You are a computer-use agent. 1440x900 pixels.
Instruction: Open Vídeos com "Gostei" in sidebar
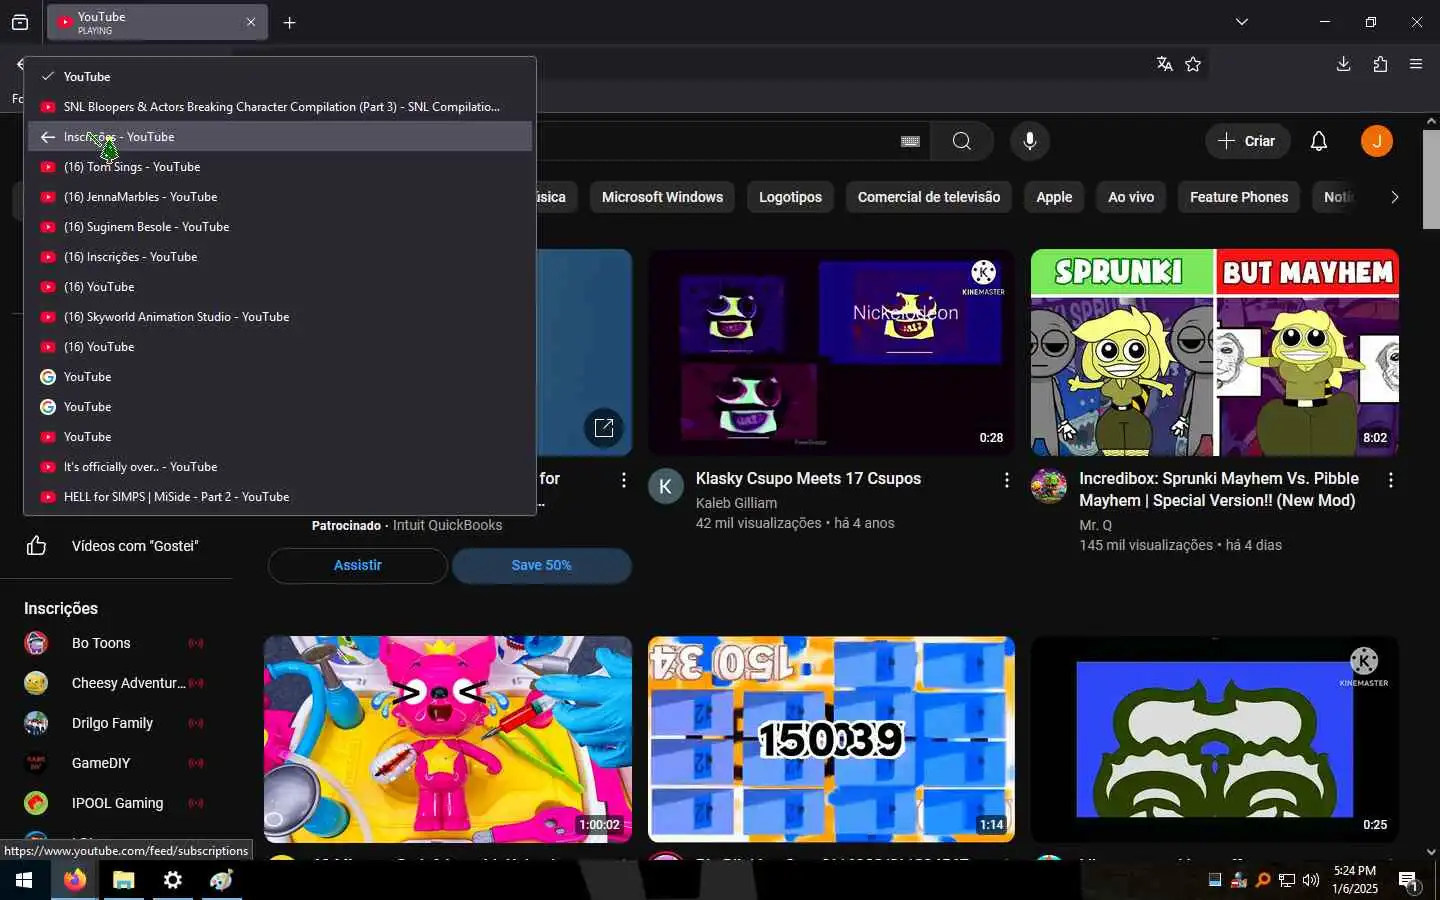click(x=116, y=546)
